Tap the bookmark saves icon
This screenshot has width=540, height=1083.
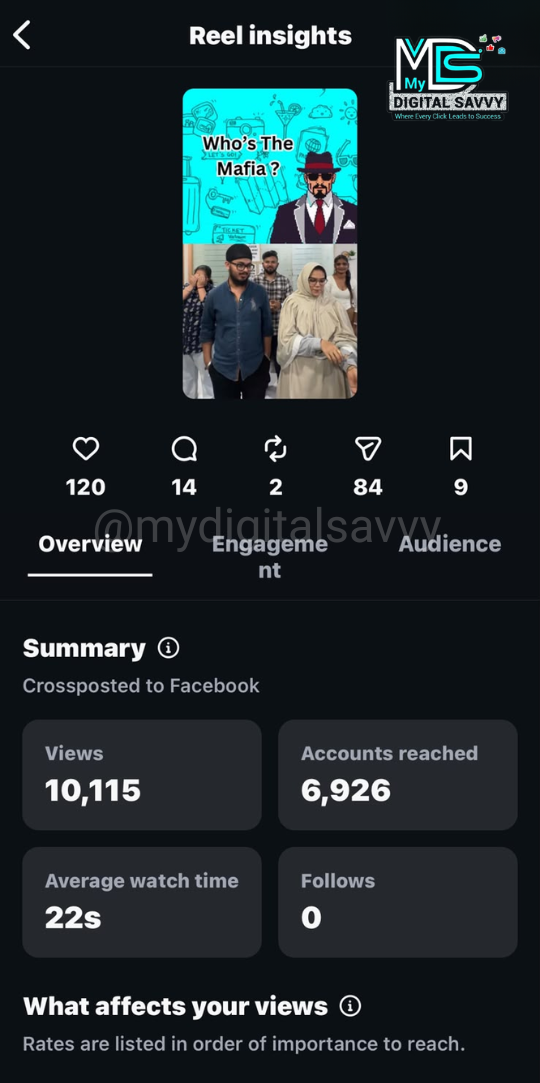tap(461, 449)
